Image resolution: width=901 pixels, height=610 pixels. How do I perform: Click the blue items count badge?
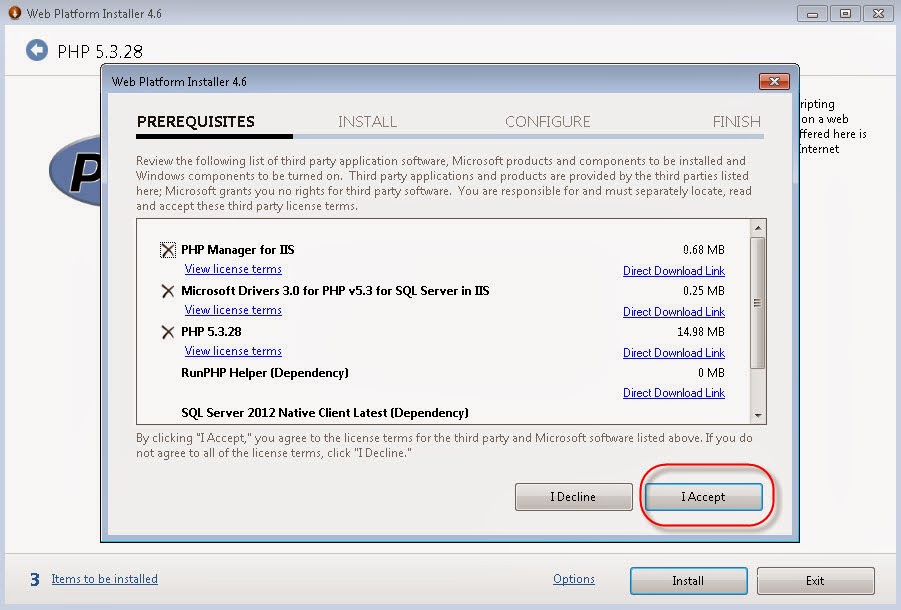pos(36,579)
